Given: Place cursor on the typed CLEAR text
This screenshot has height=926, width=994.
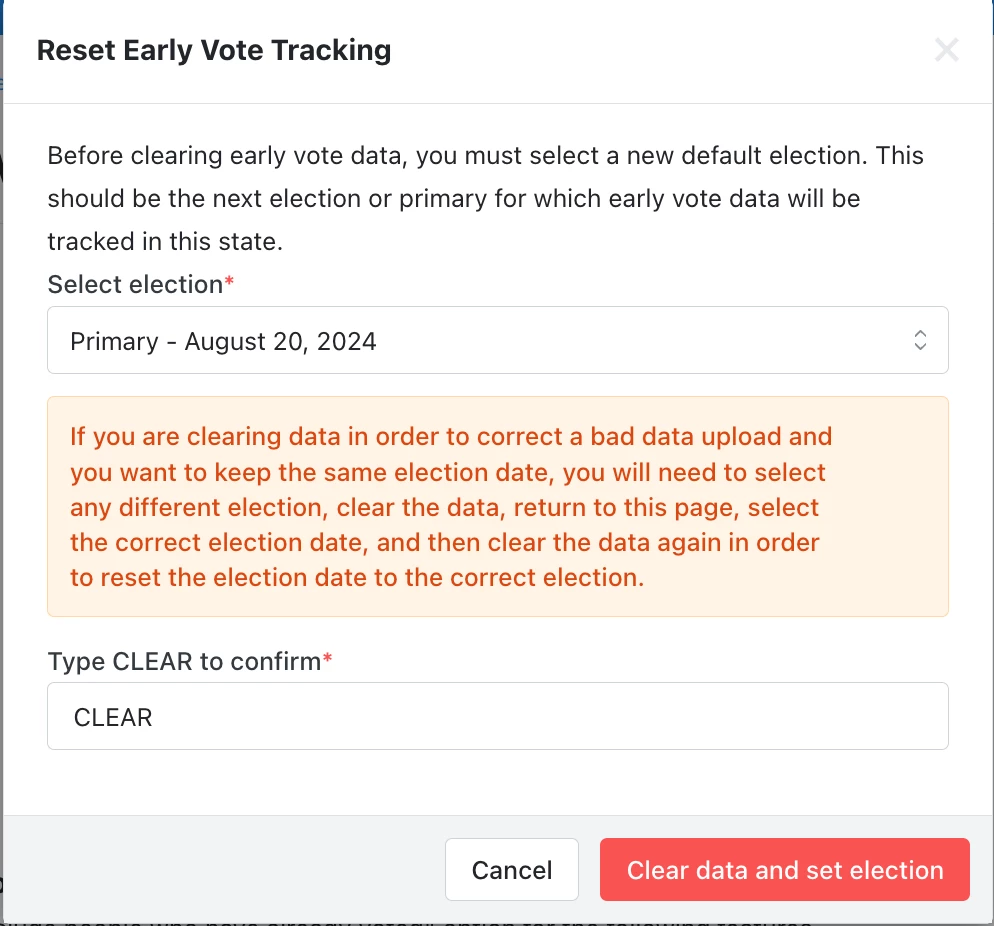Looking at the screenshot, I should coord(113,717).
